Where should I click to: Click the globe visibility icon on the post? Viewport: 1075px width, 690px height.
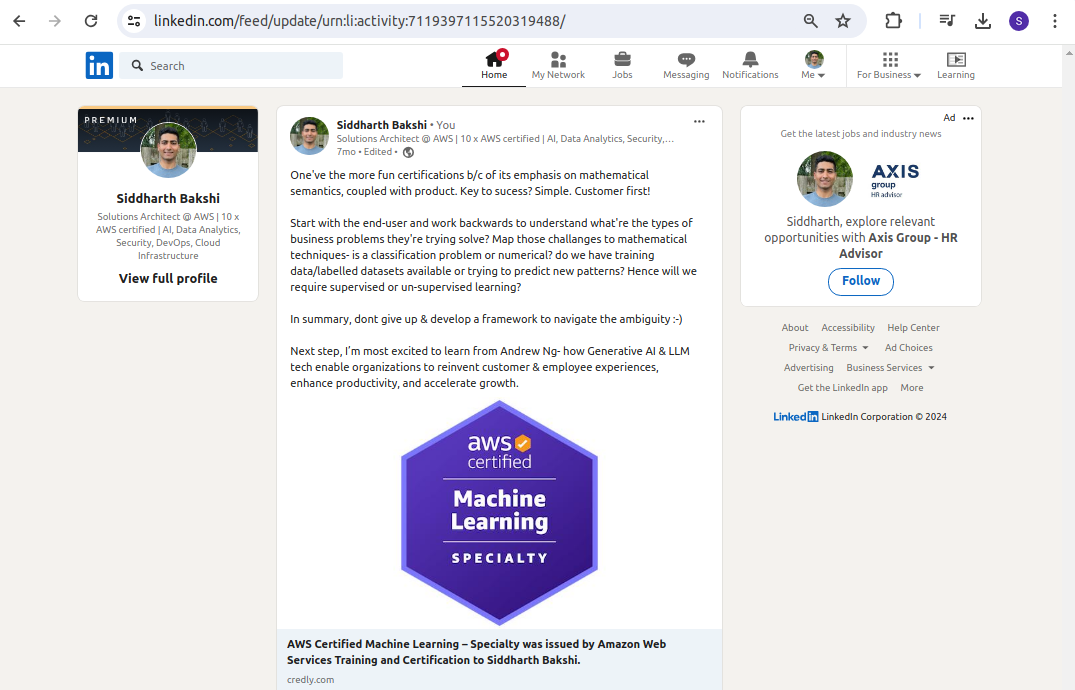click(409, 152)
